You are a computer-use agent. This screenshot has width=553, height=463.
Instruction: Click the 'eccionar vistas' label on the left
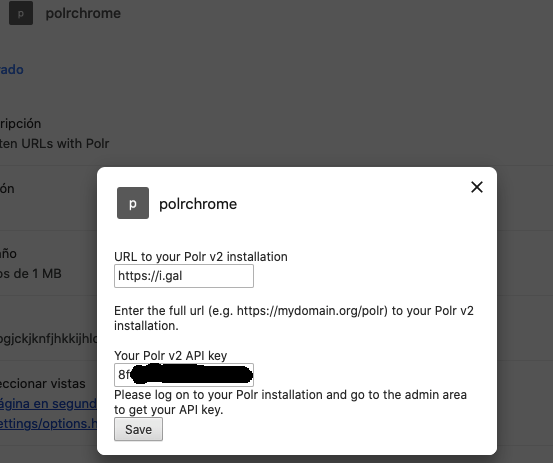[43, 384]
